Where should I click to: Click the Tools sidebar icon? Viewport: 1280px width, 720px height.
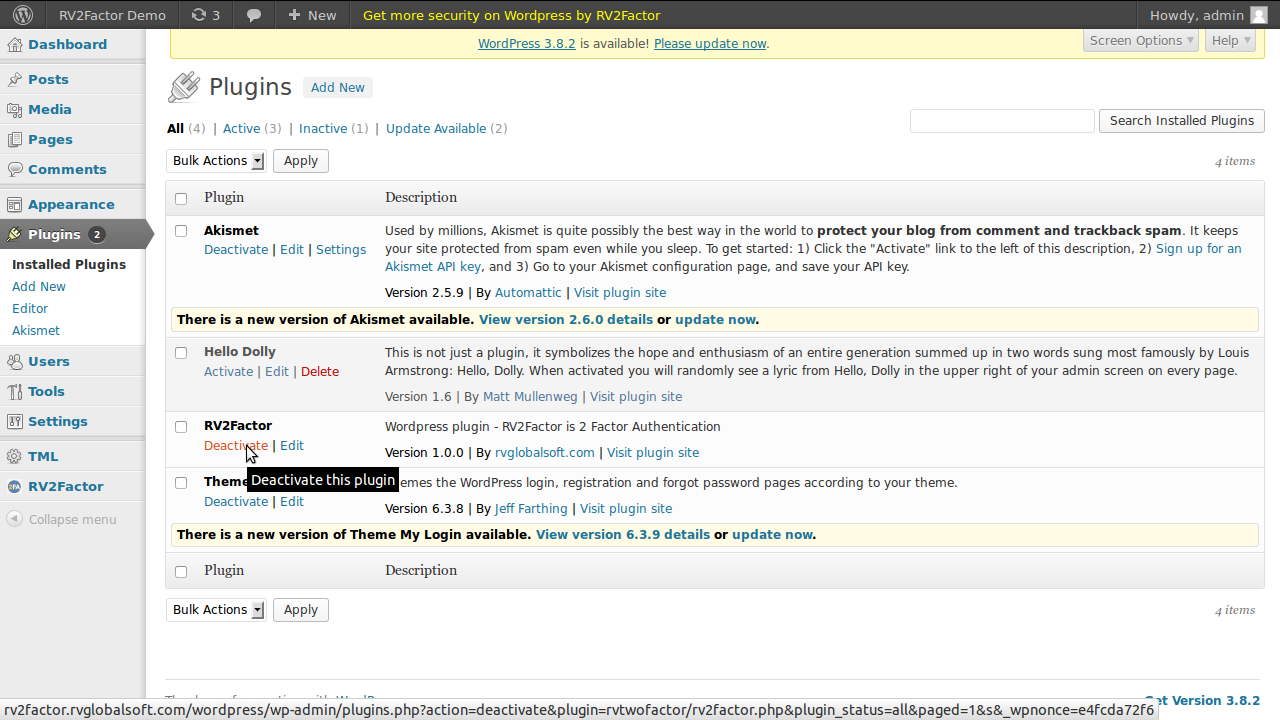14,391
